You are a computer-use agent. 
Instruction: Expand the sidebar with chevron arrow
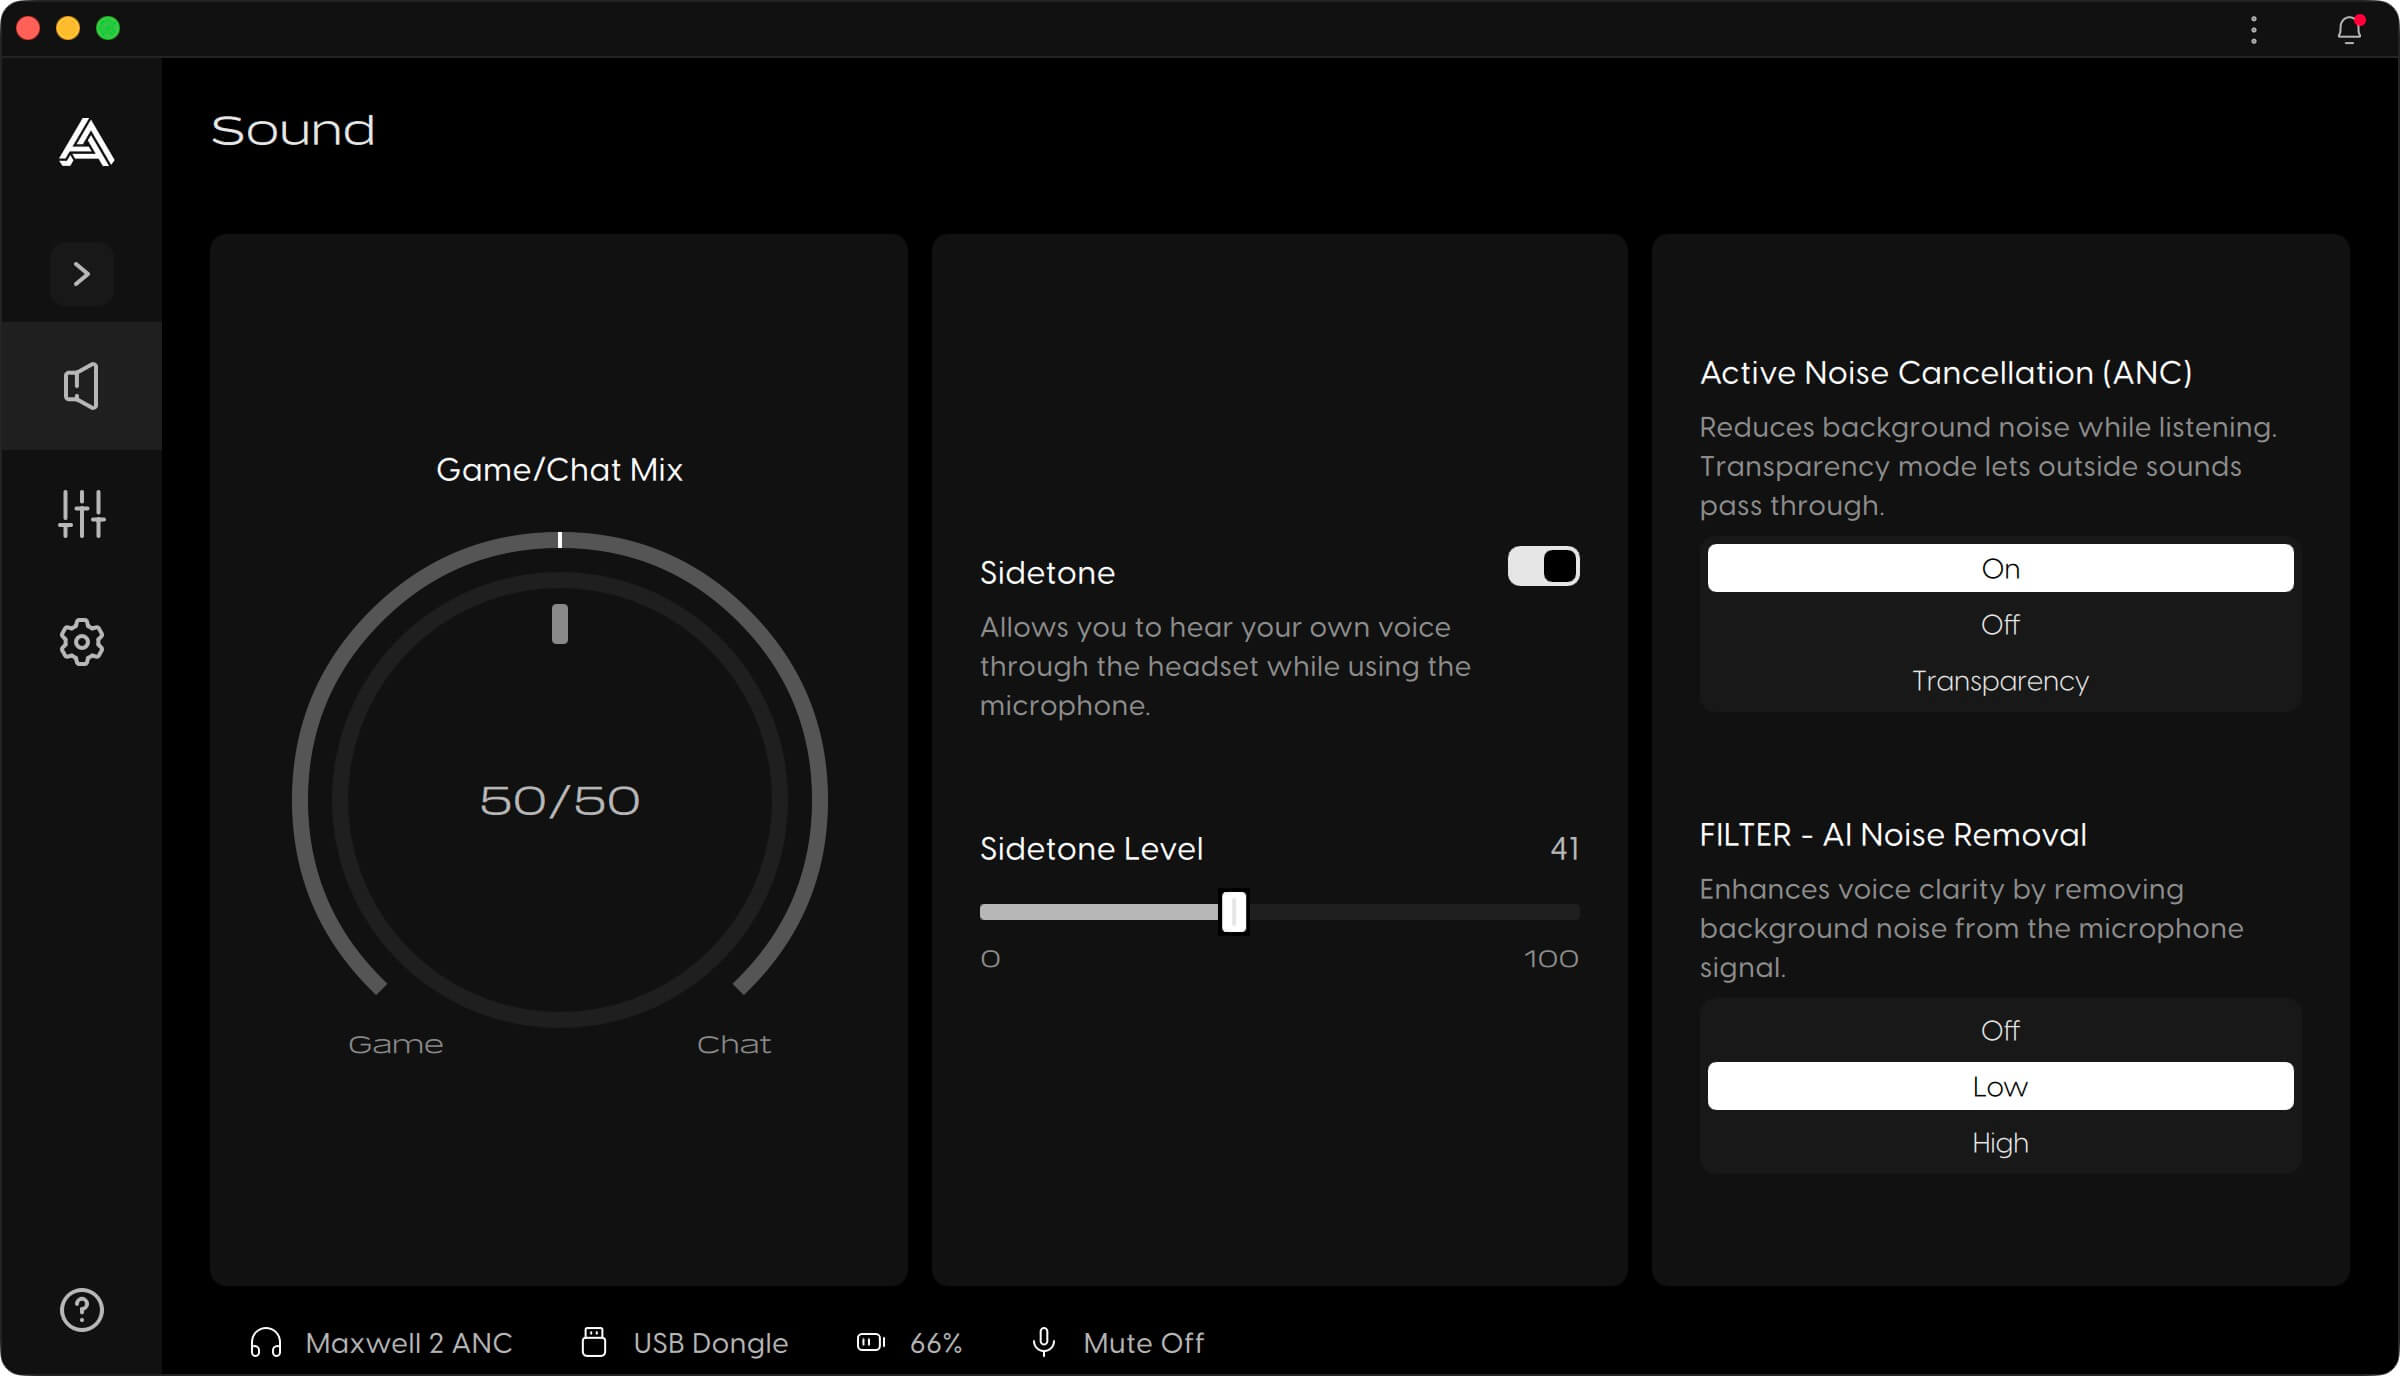pyautogui.click(x=82, y=274)
